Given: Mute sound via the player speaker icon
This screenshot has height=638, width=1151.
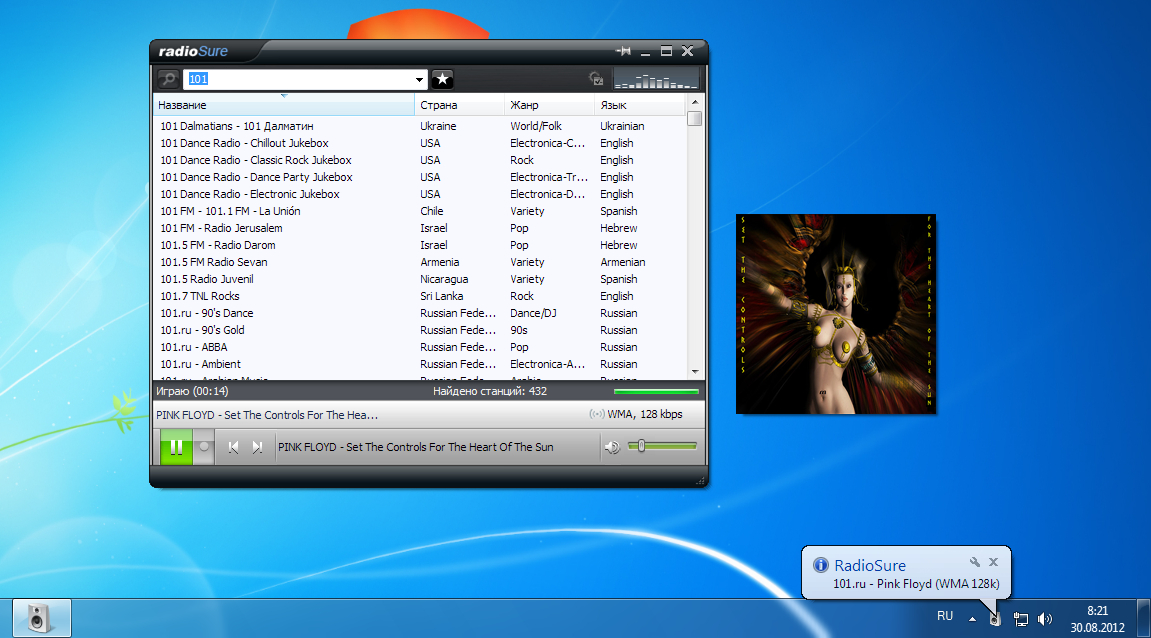Looking at the screenshot, I should (612, 447).
